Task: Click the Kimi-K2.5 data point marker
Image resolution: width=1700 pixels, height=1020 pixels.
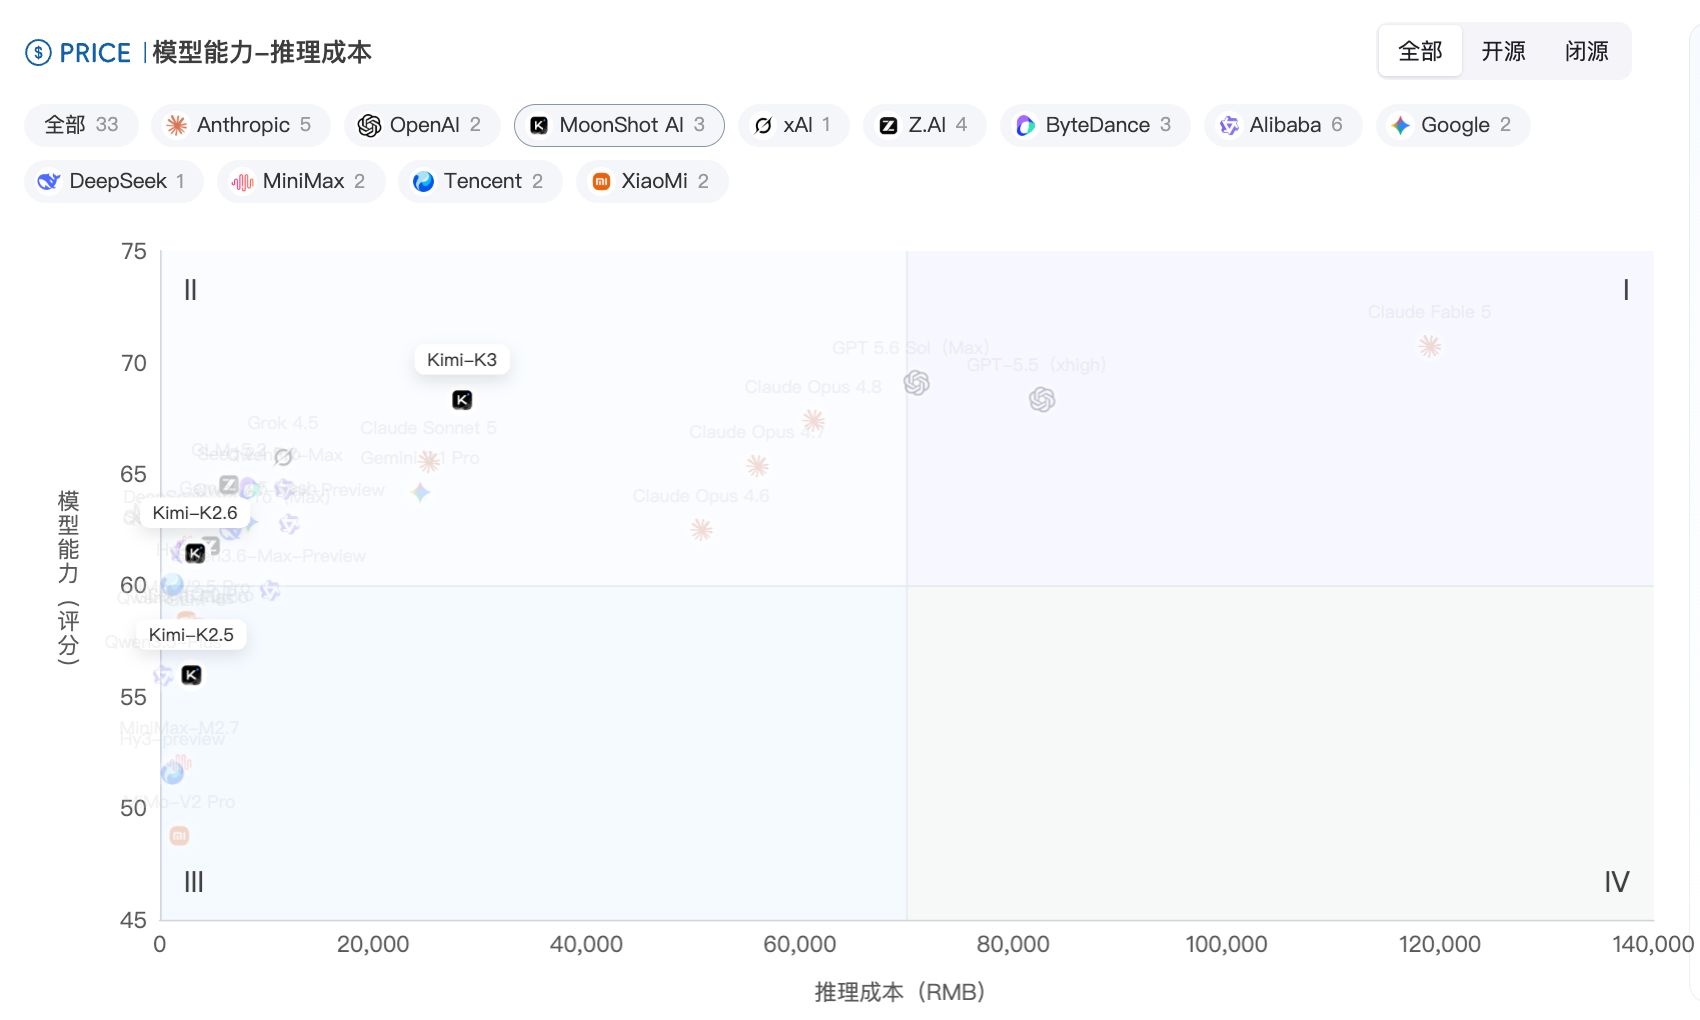Action: (x=191, y=675)
